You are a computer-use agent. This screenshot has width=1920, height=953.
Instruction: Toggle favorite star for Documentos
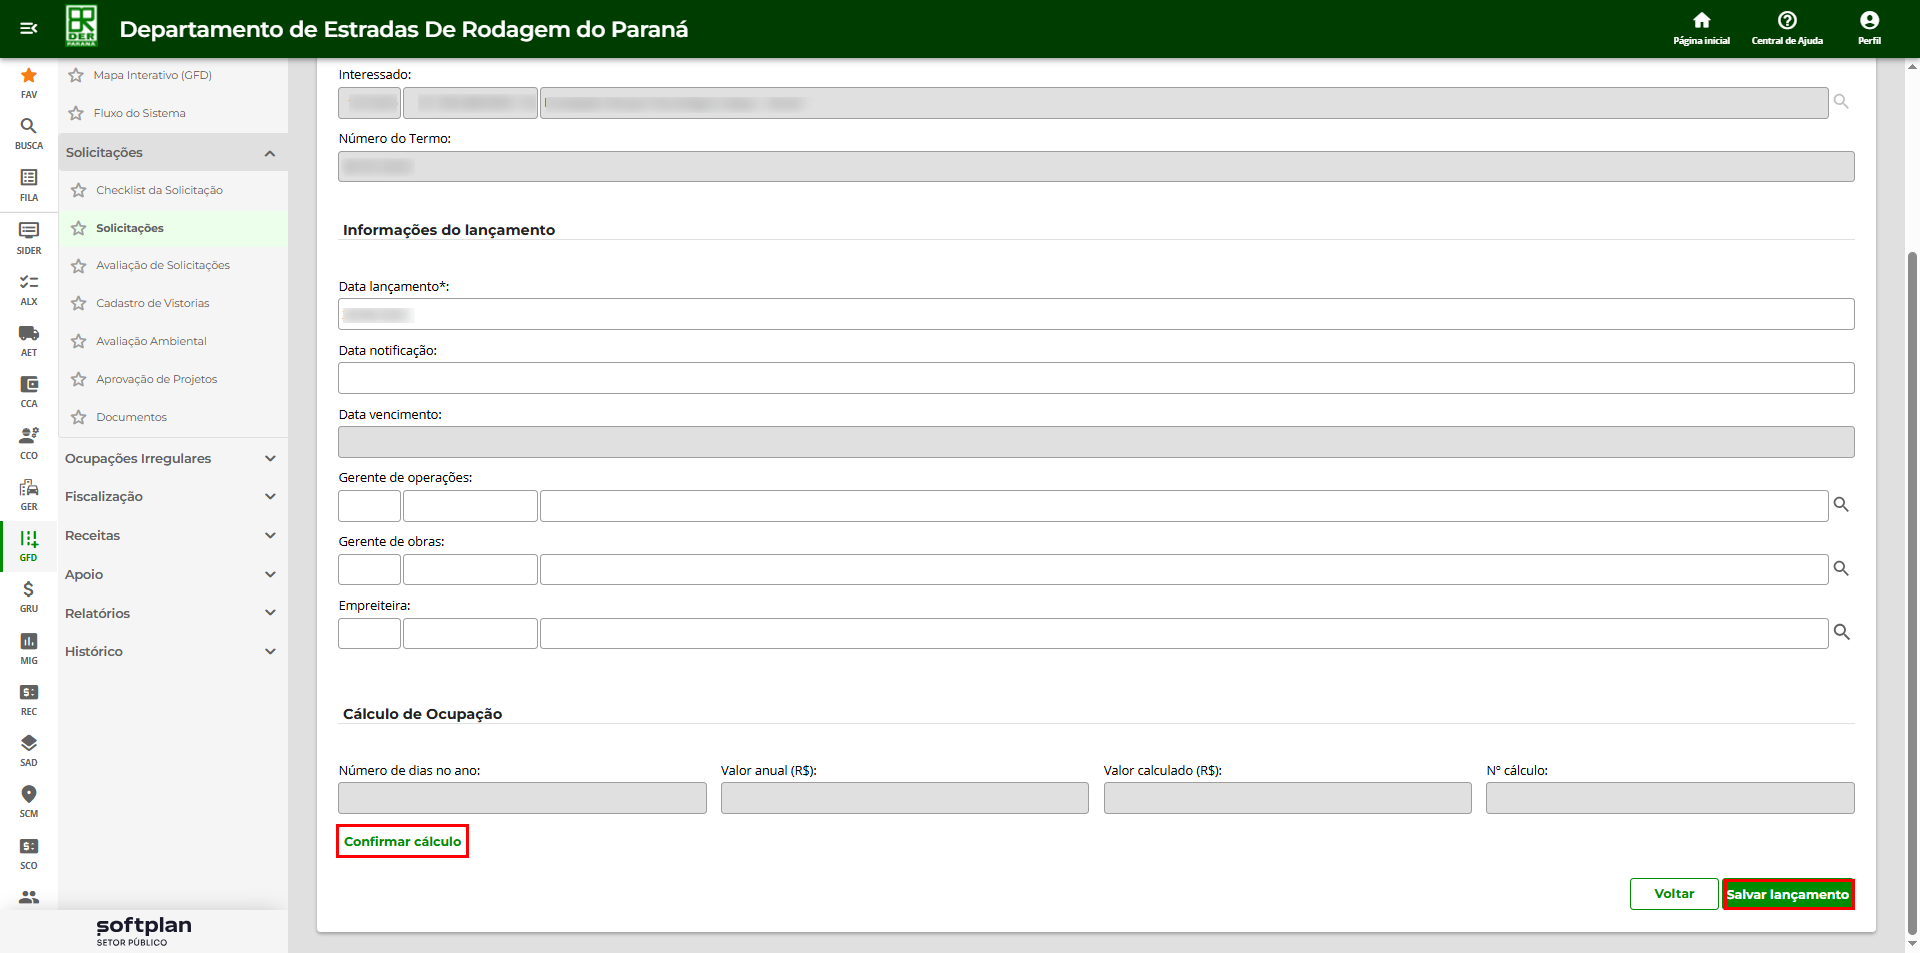tap(79, 417)
